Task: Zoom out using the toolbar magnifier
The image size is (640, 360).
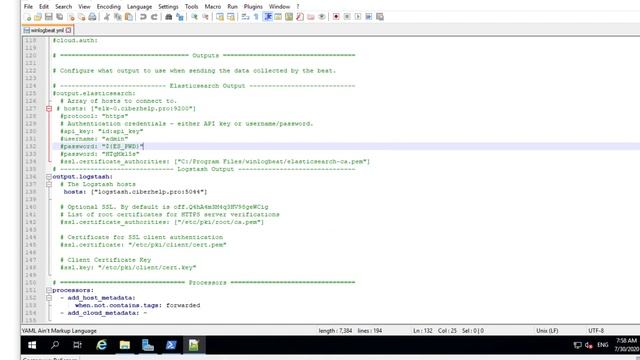Action: [205, 17]
